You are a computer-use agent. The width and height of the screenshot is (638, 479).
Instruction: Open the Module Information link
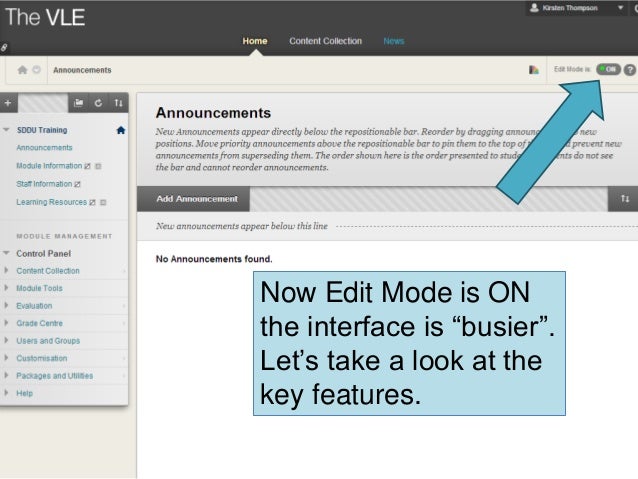49,166
